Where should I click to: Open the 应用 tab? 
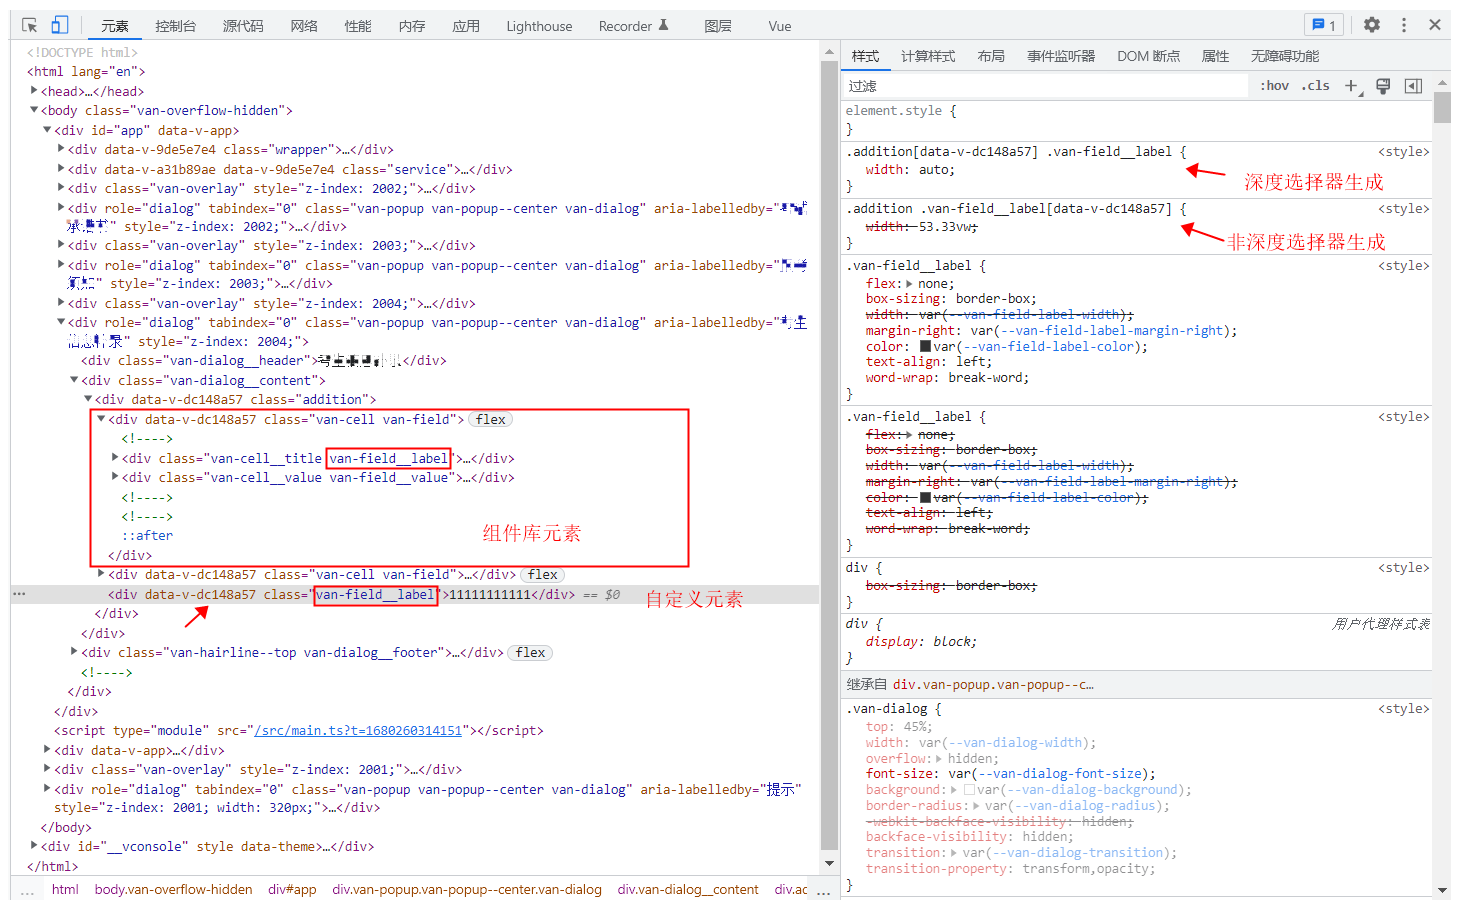click(x=466, y=26)
